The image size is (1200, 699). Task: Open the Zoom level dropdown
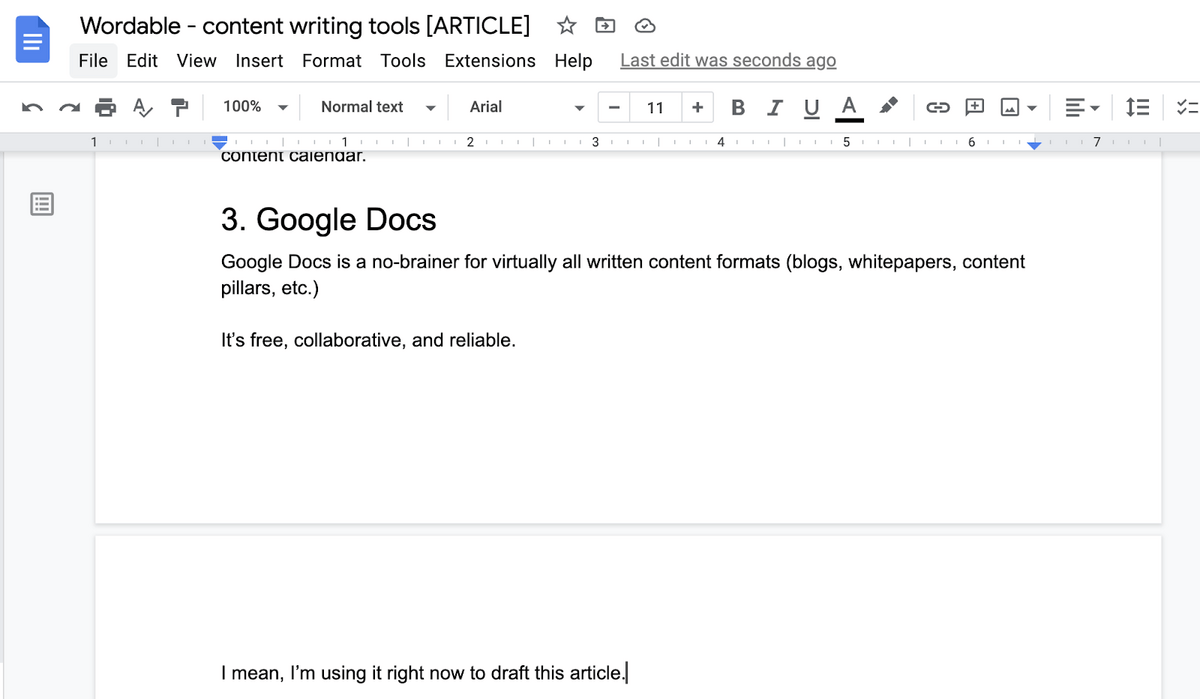[253, 107]
